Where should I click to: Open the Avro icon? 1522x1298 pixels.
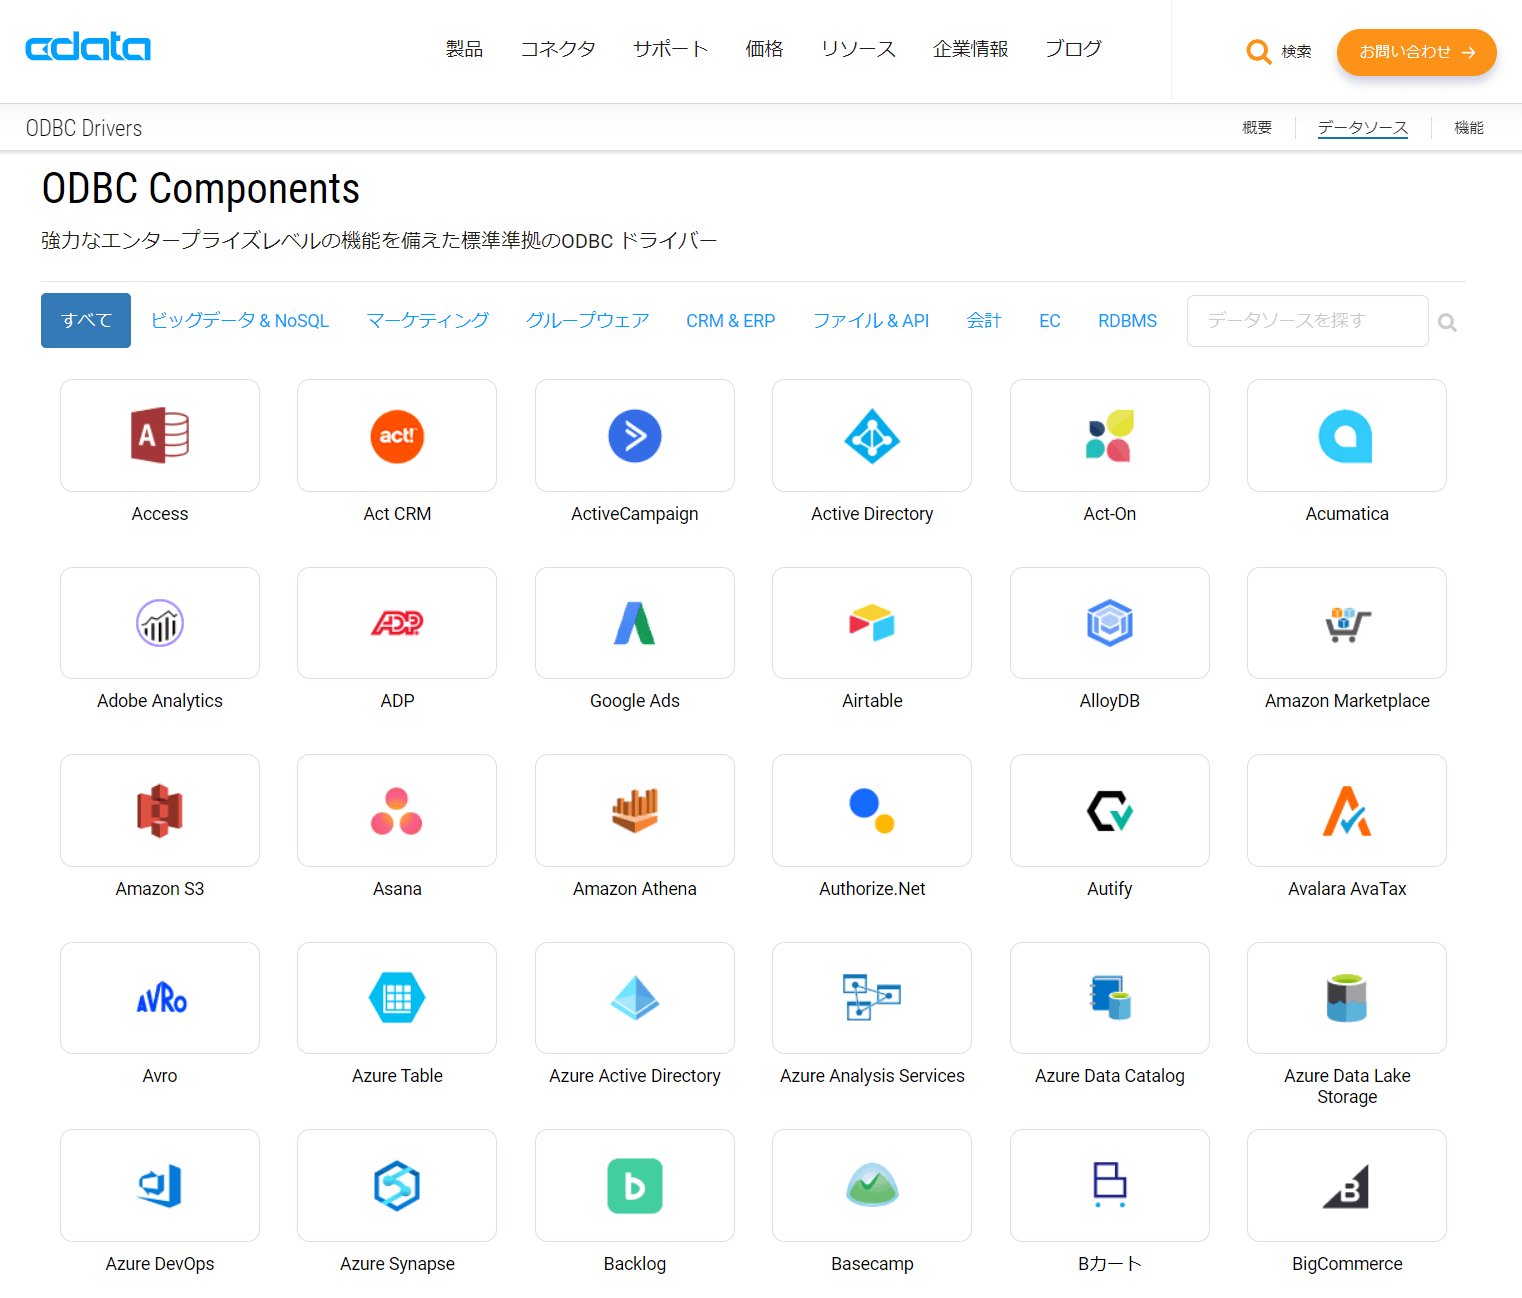pyautogui.click(x=160, y=998)
